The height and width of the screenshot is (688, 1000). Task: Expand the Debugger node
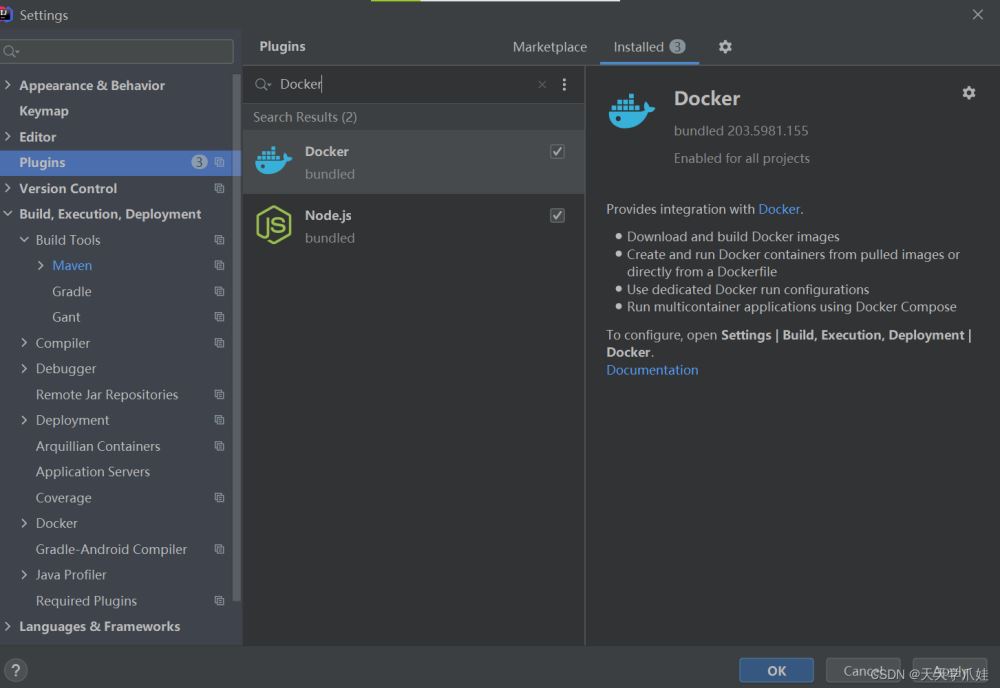pyautogui.click(x=24, y=369)
